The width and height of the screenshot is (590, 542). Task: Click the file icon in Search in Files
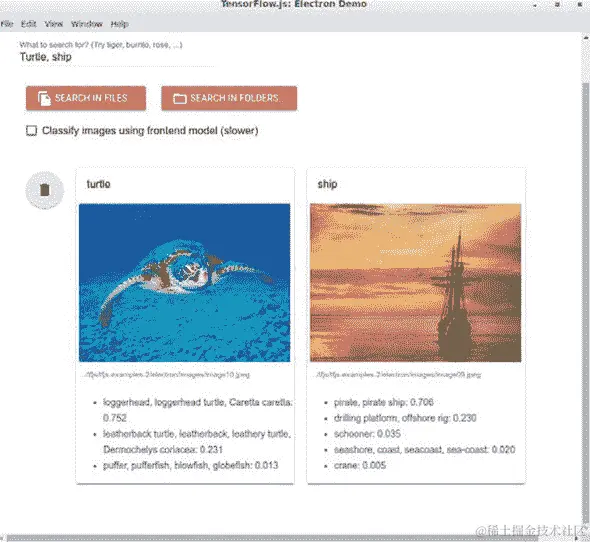[44, 98]
